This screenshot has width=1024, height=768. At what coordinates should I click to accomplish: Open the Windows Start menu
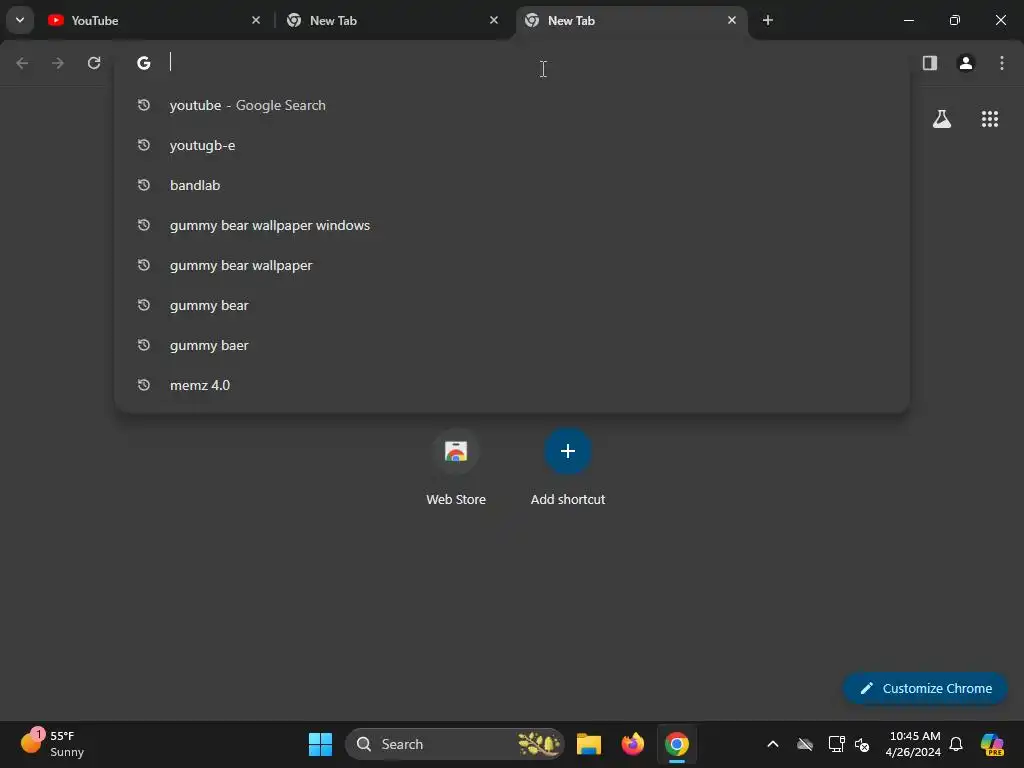pyautogui.click(x=320, y=744)
